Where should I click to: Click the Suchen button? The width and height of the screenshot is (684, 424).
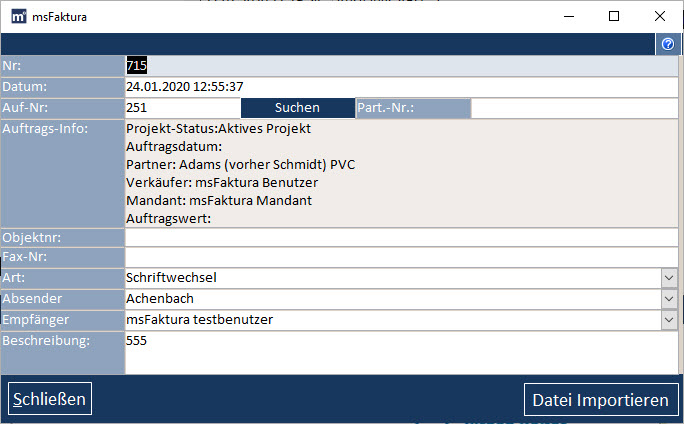pyautogui.click(x=298, y=108)
